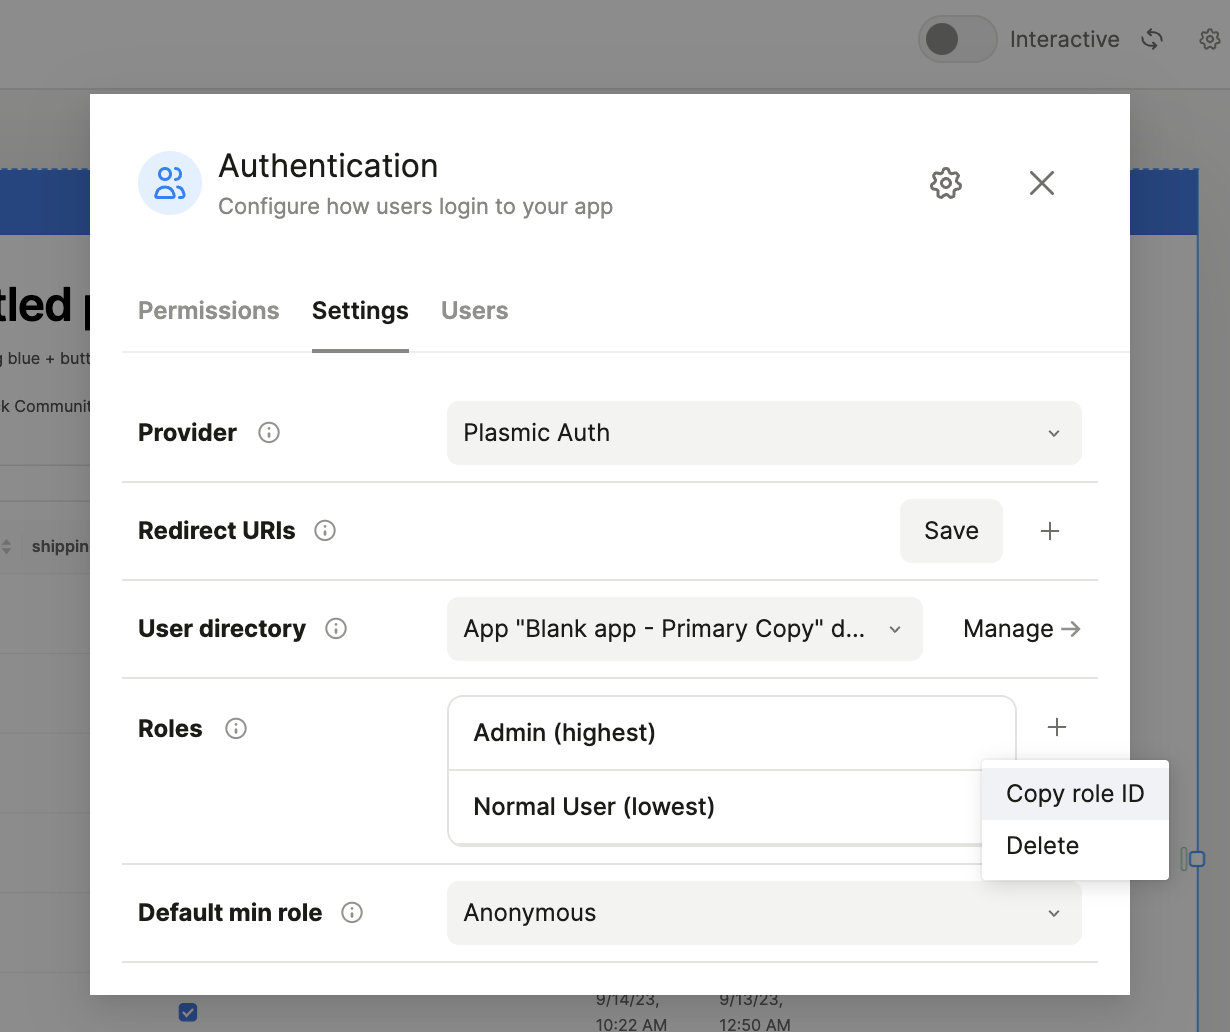Show User directory info tooltip icon

click(336, 629)
